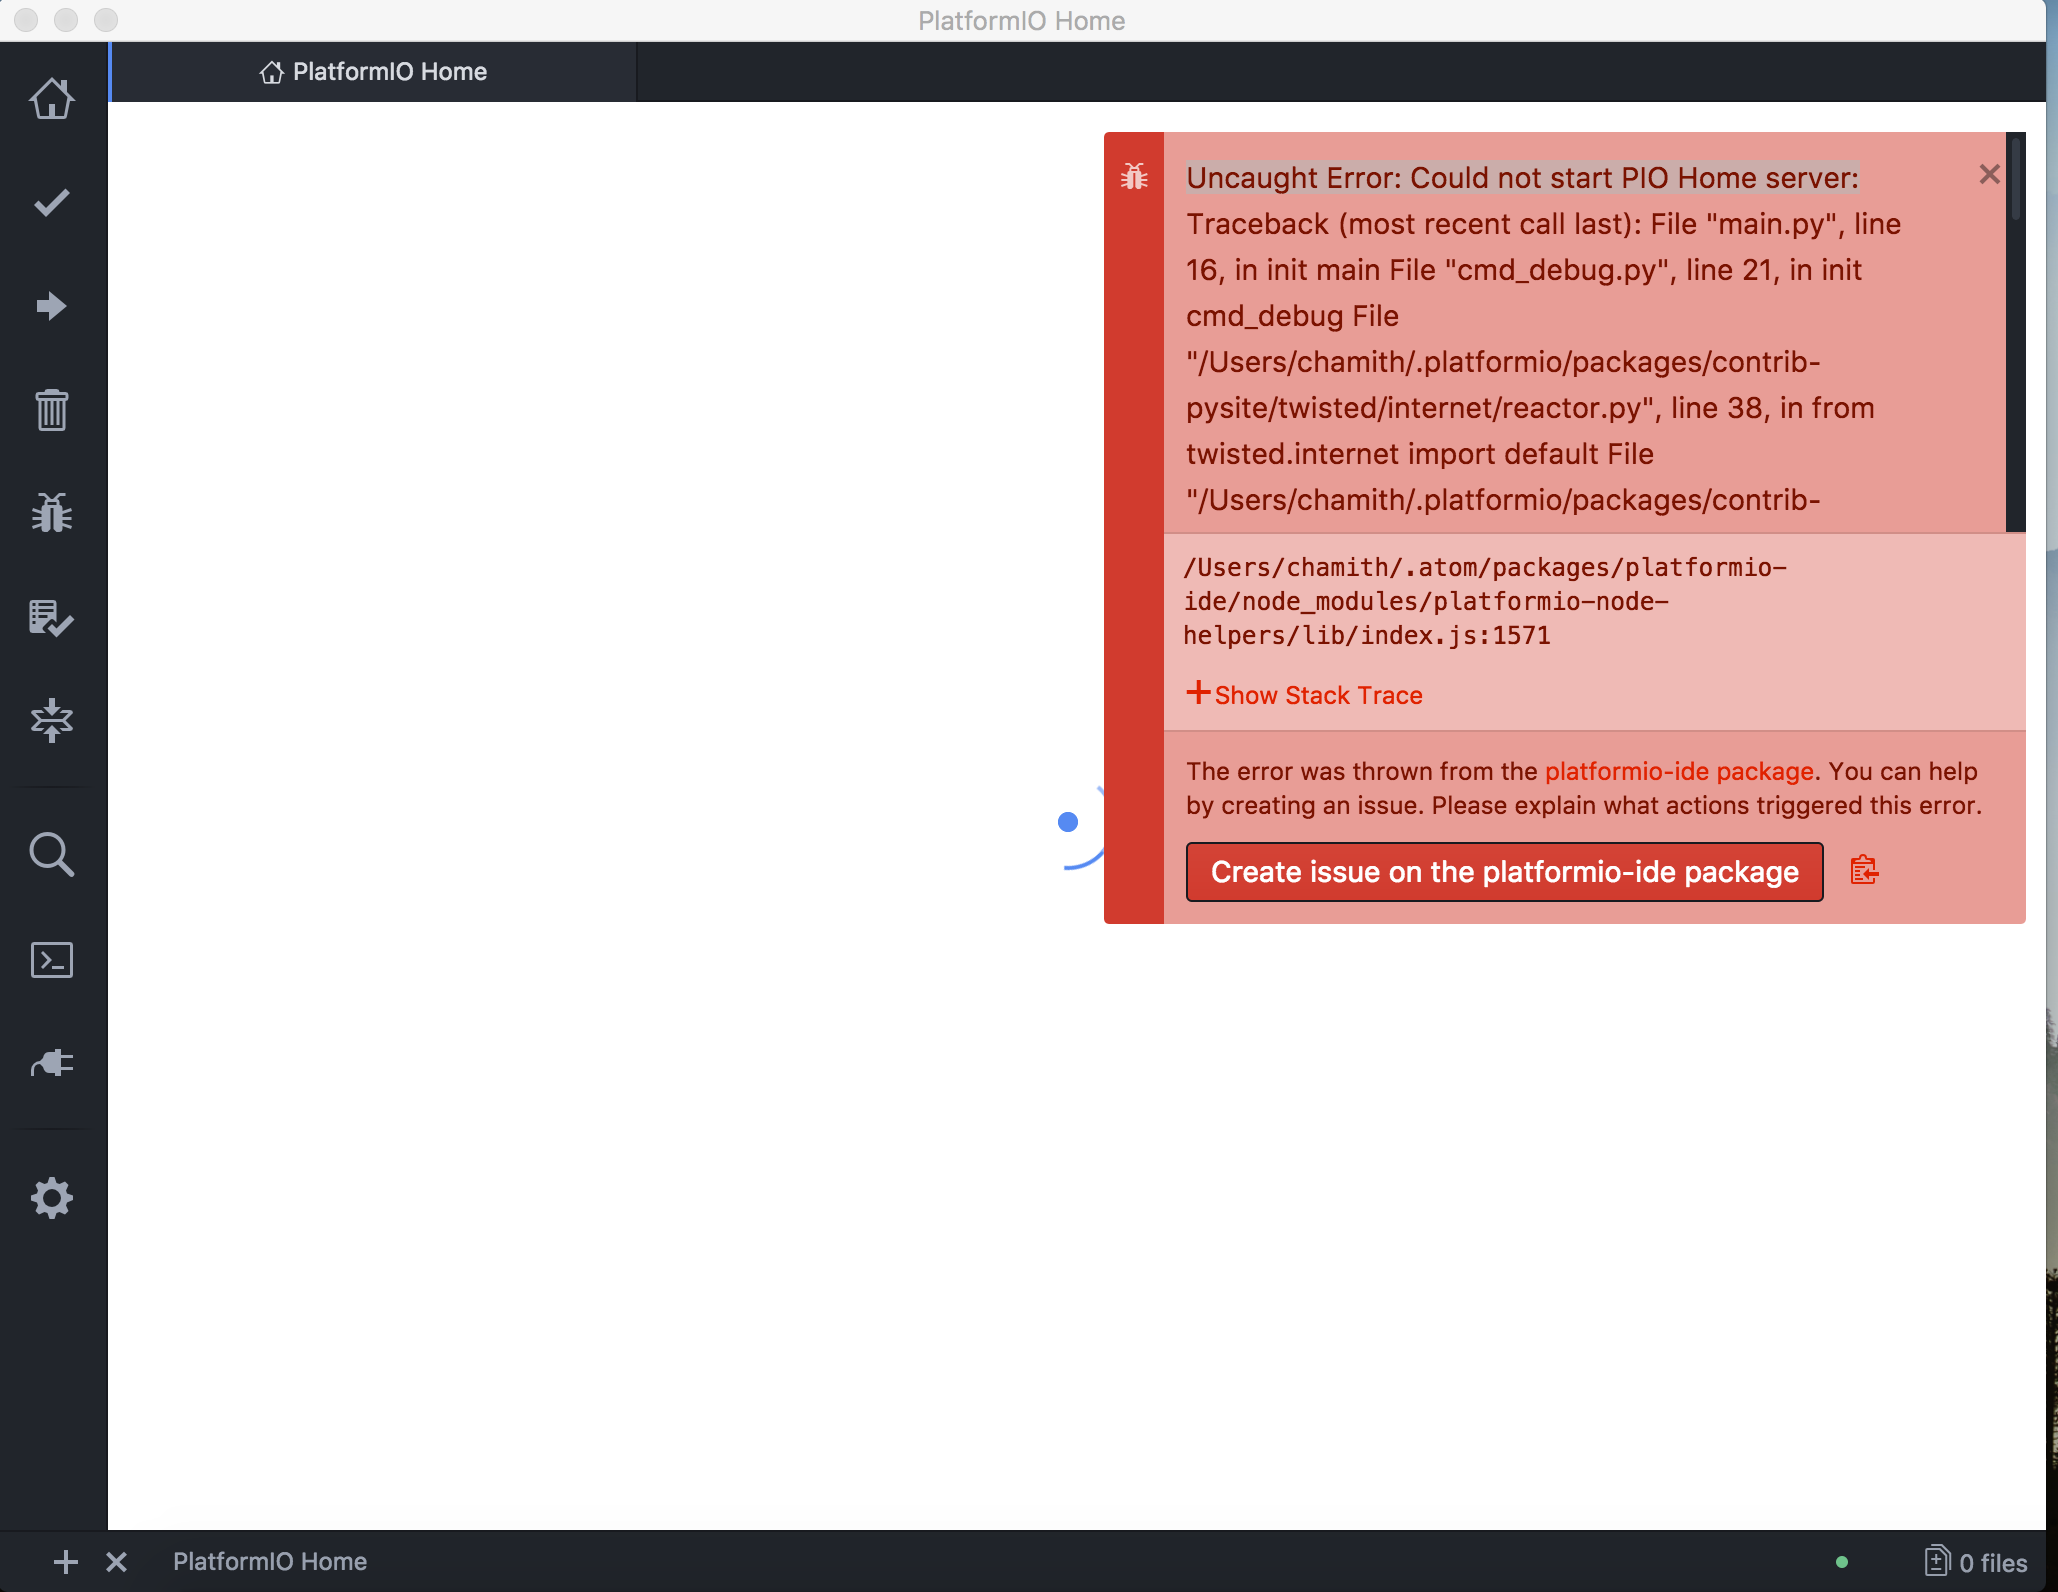This screenshot has width=2058, height=1592.
Task: Launch Debug with the bug icon
Action: coord(51,512)
